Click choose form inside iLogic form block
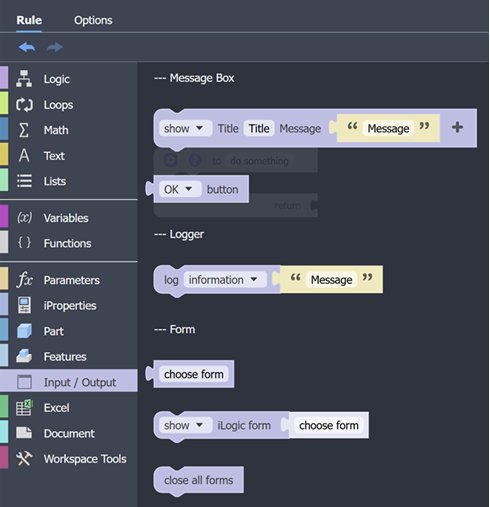Screen dimensions: 490x507 [329, 425]
